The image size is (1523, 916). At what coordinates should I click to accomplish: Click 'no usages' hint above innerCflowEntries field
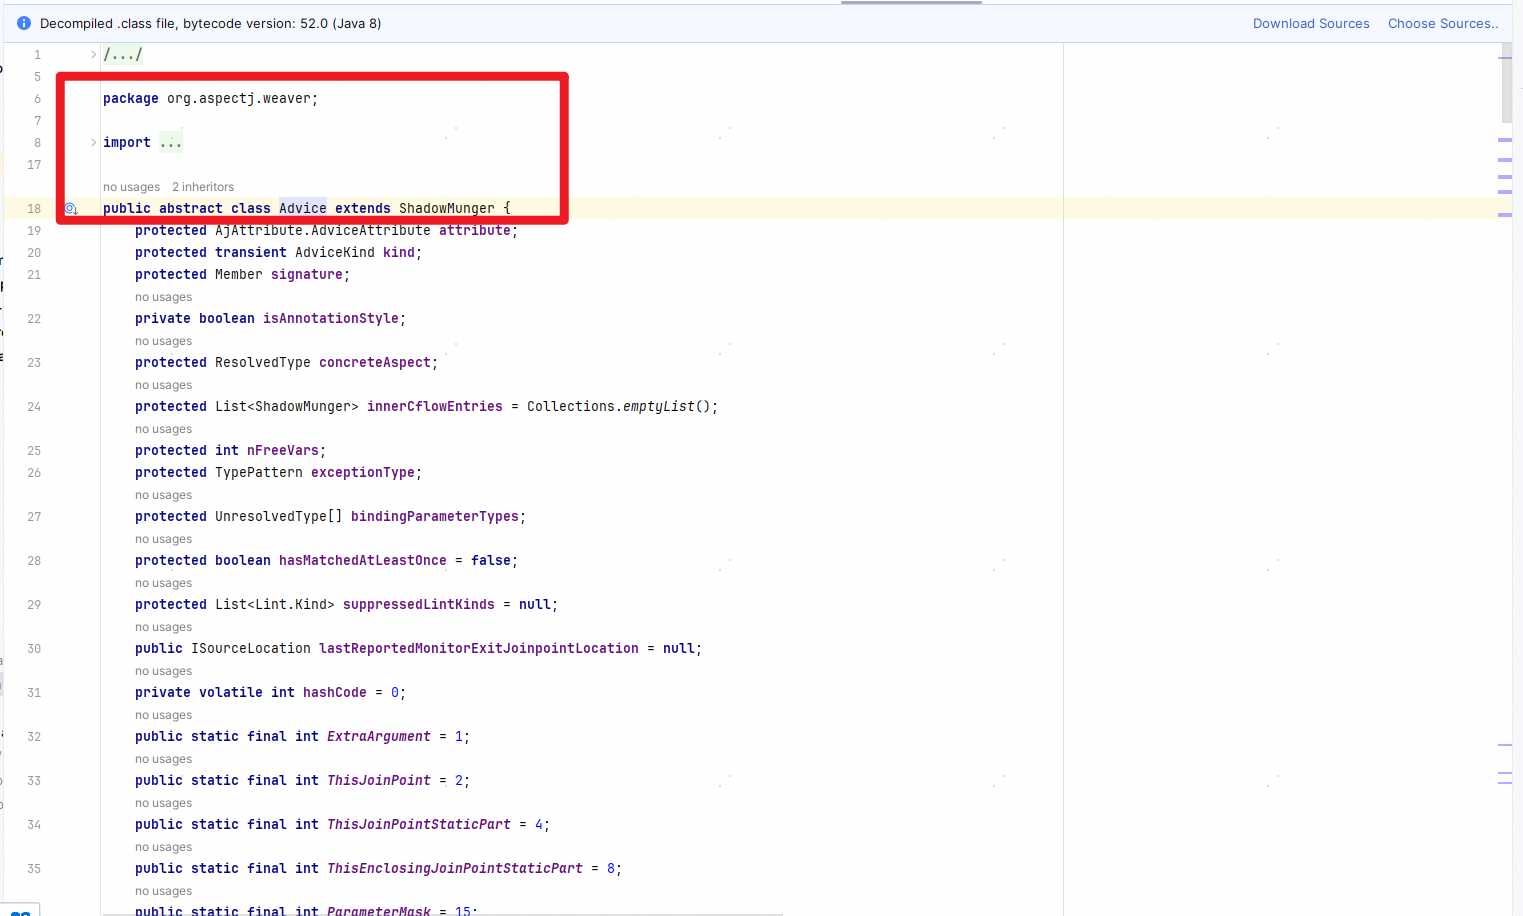[x=163, y=385]
